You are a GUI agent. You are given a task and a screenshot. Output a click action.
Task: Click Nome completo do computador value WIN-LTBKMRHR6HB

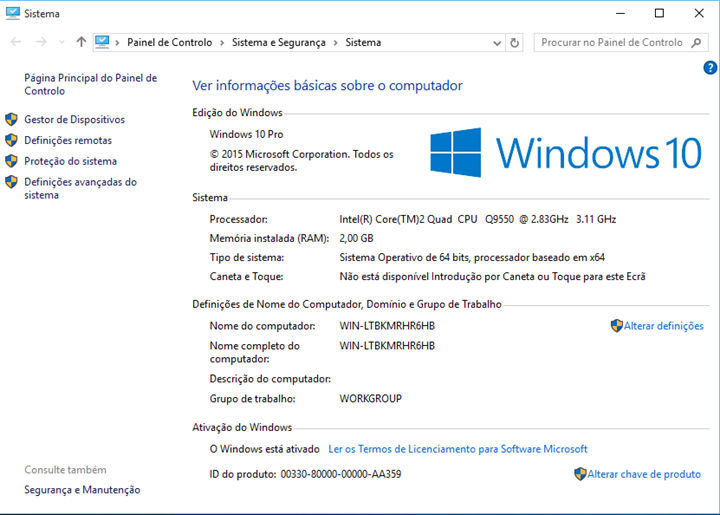click(387, 346)
